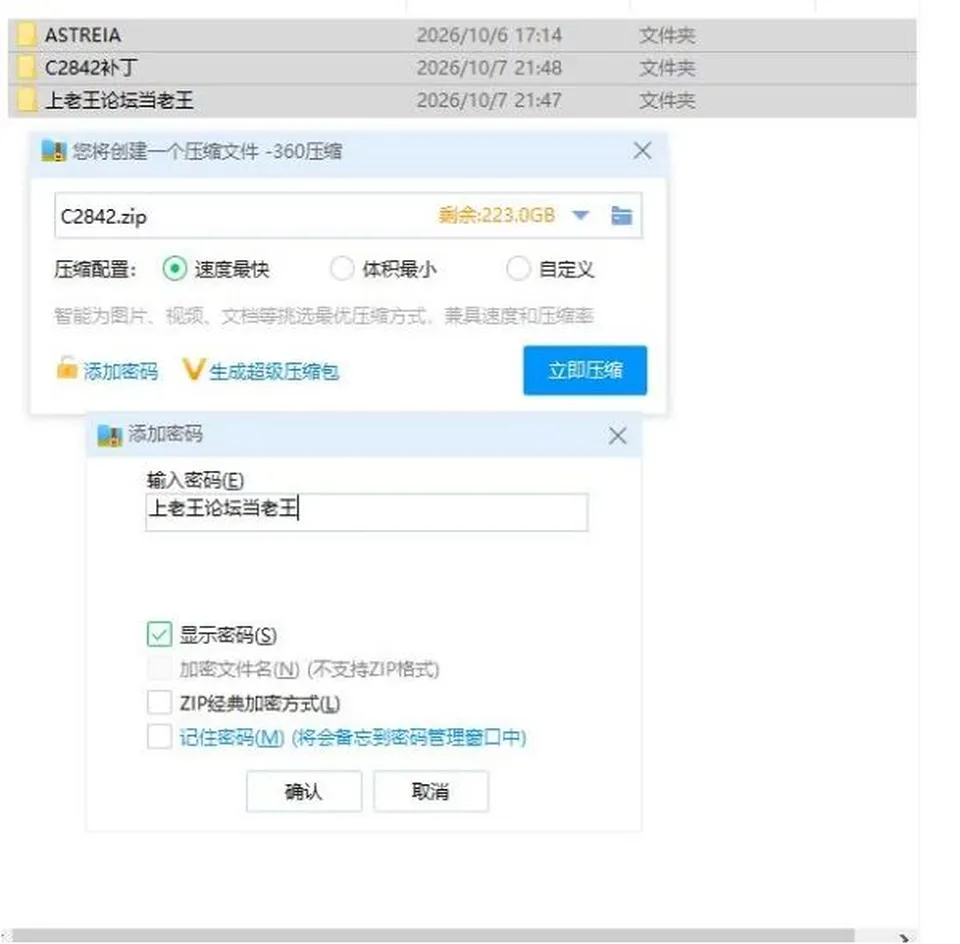Image resolution: width=960 pixels, height=944 pixels.
Task: Click the 剩余:223.0GB free space text
Action: (x=497, y=215)
